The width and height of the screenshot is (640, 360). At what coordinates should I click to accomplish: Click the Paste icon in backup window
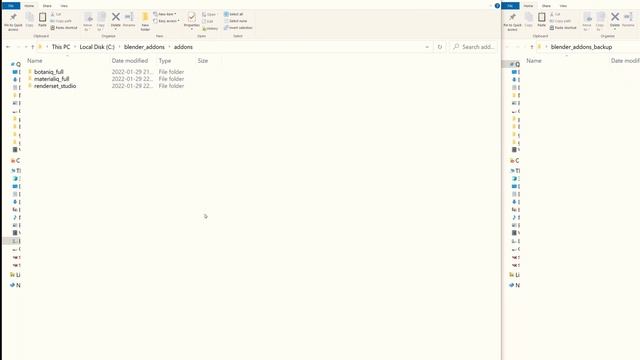click(x=542, y=20)
